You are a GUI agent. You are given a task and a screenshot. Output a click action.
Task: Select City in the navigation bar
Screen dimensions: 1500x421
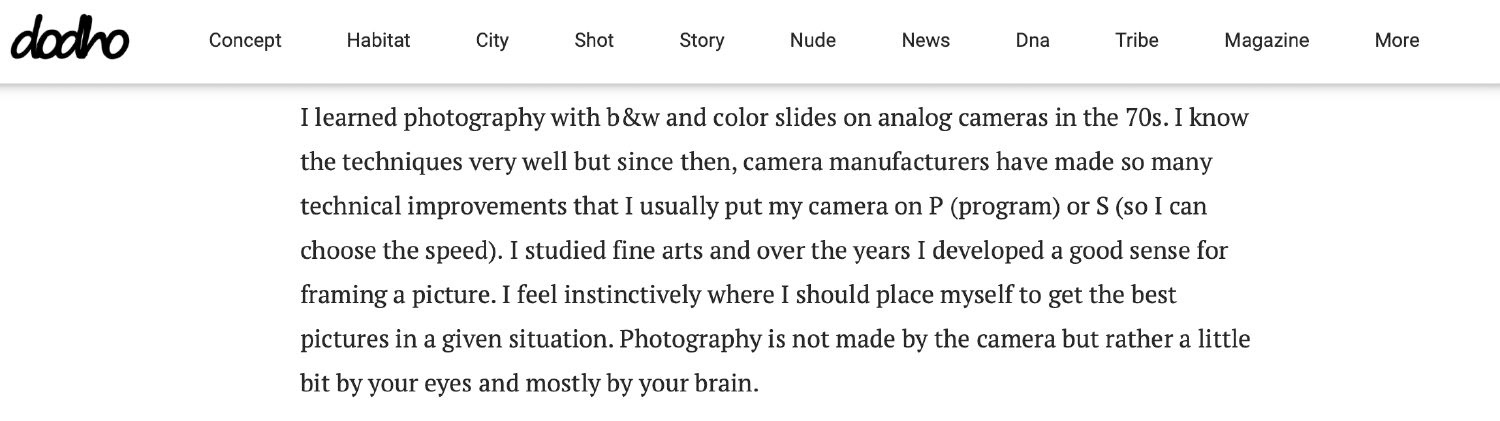point(492,41)
